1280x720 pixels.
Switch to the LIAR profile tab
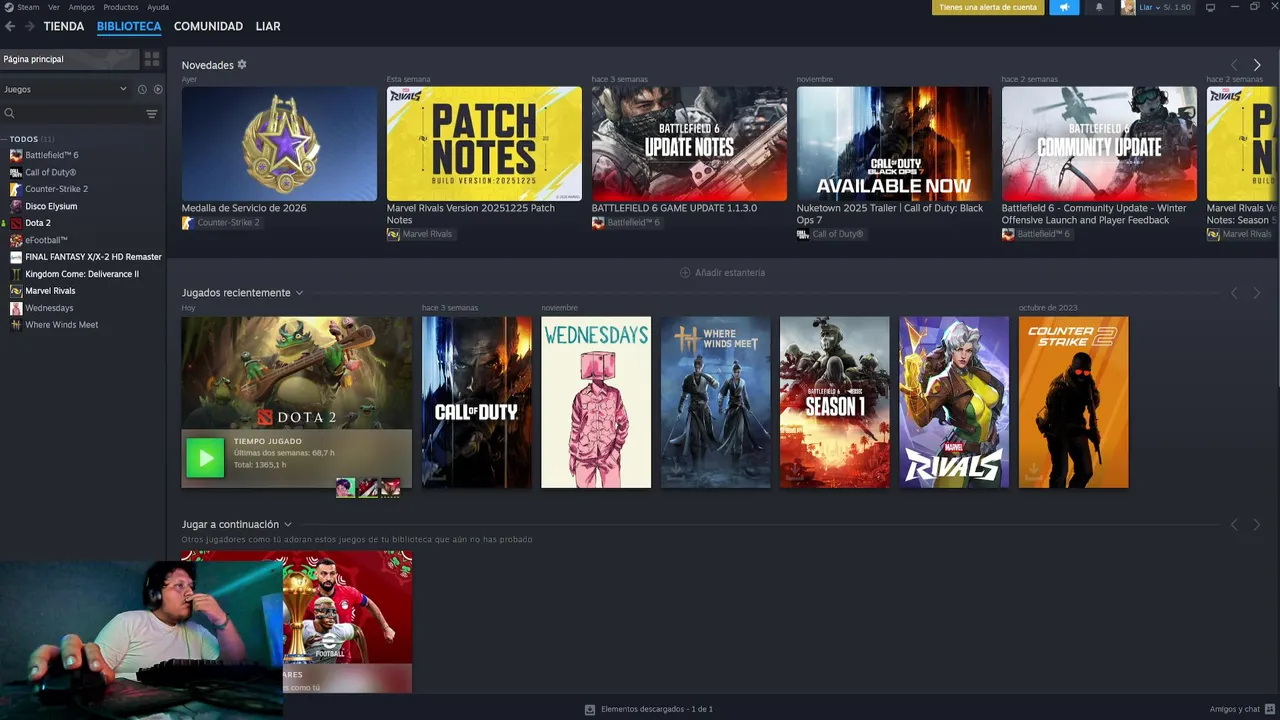[x=268, y=26]
